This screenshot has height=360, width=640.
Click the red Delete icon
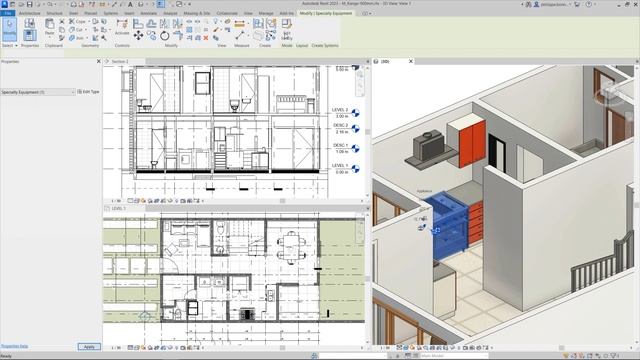206,38
